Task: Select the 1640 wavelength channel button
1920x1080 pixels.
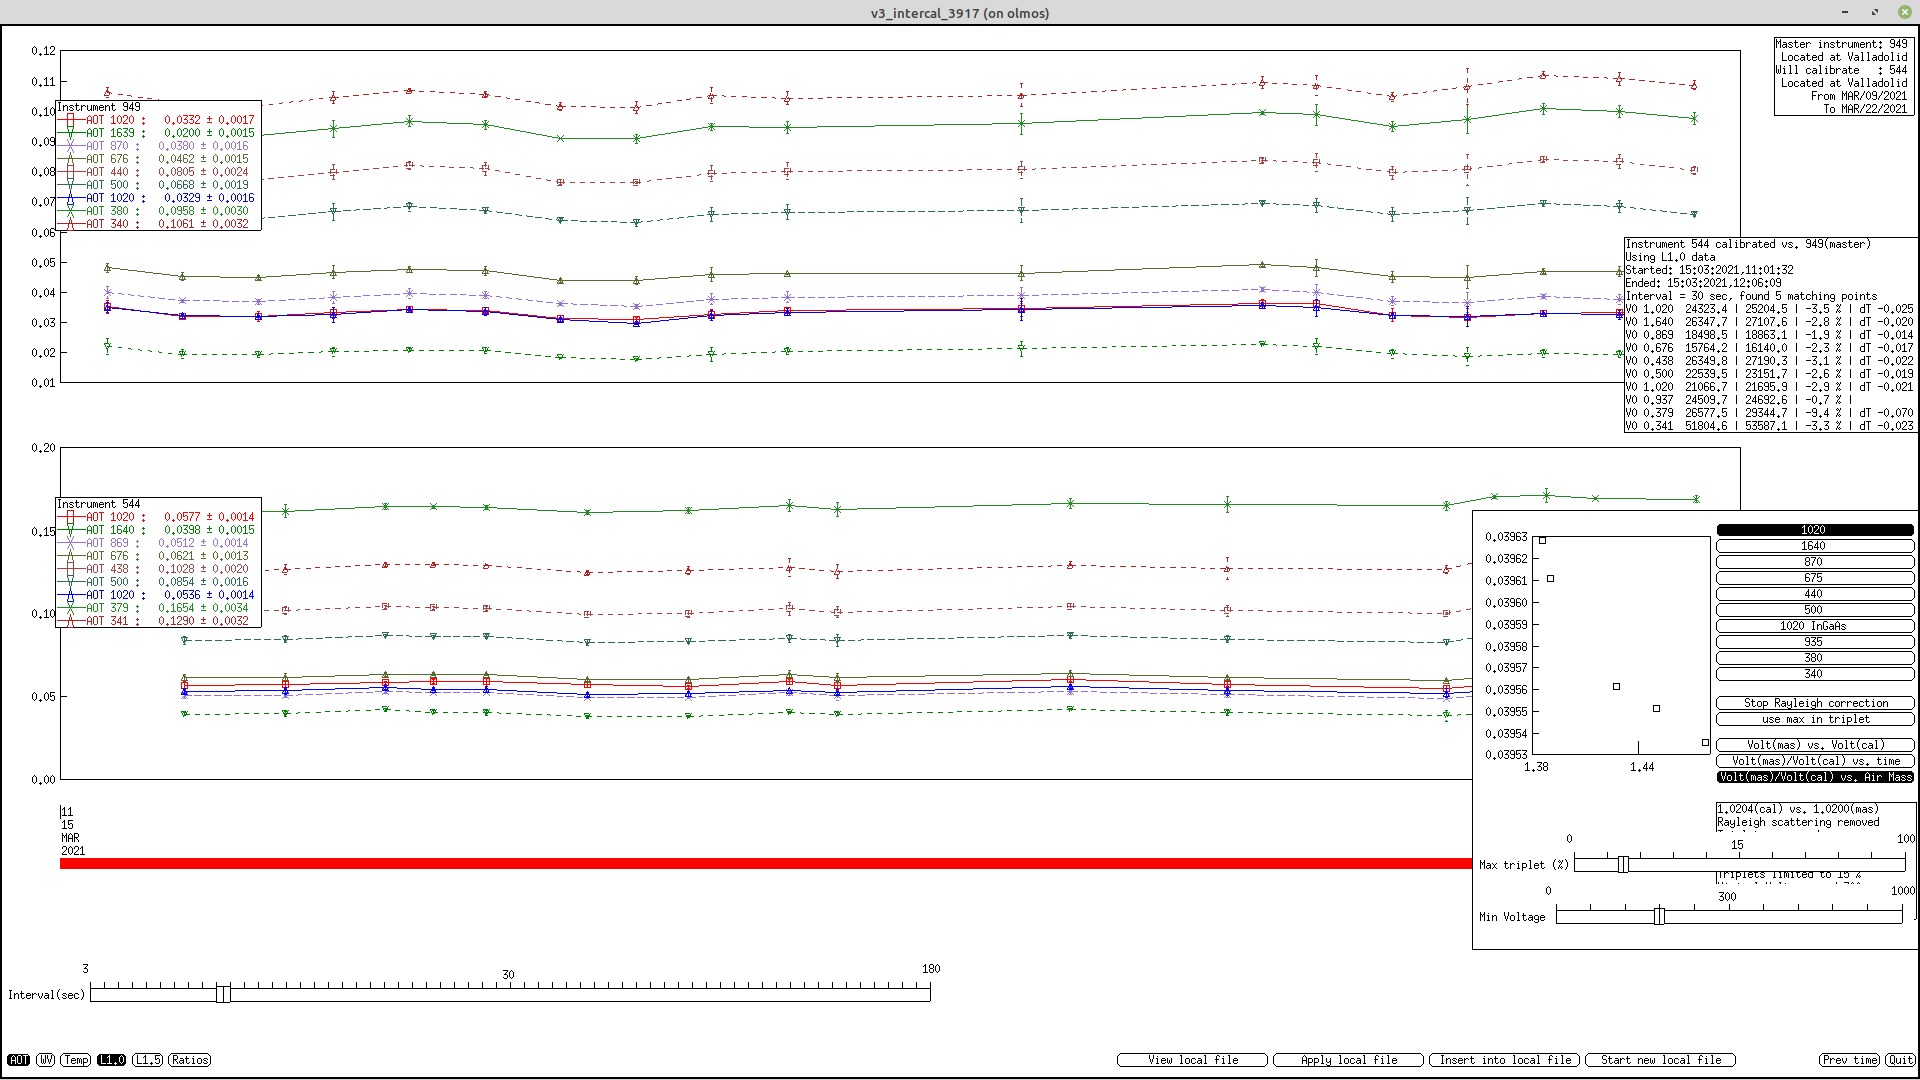Action: pos(1814,546)
